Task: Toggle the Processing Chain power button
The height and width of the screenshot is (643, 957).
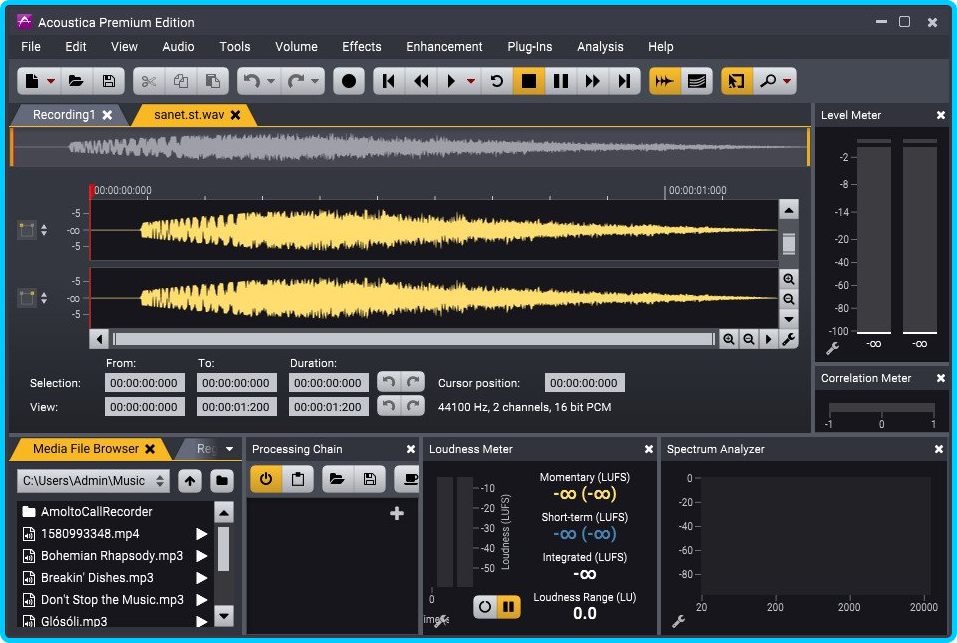Action: pos(265,479)
